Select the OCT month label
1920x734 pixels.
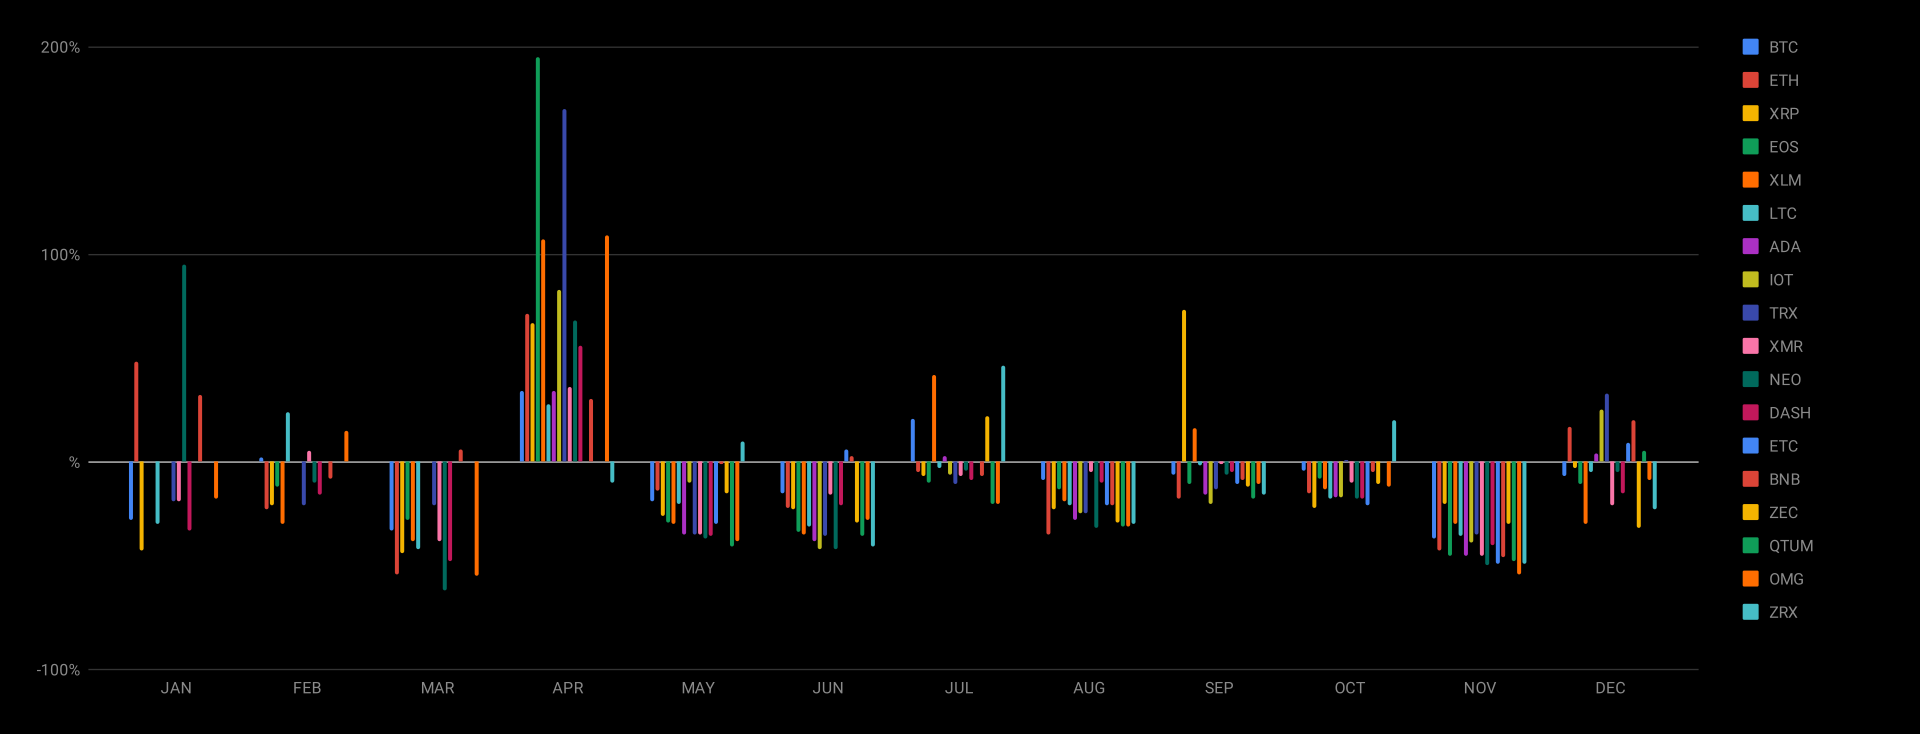[x=1350, y=688]
